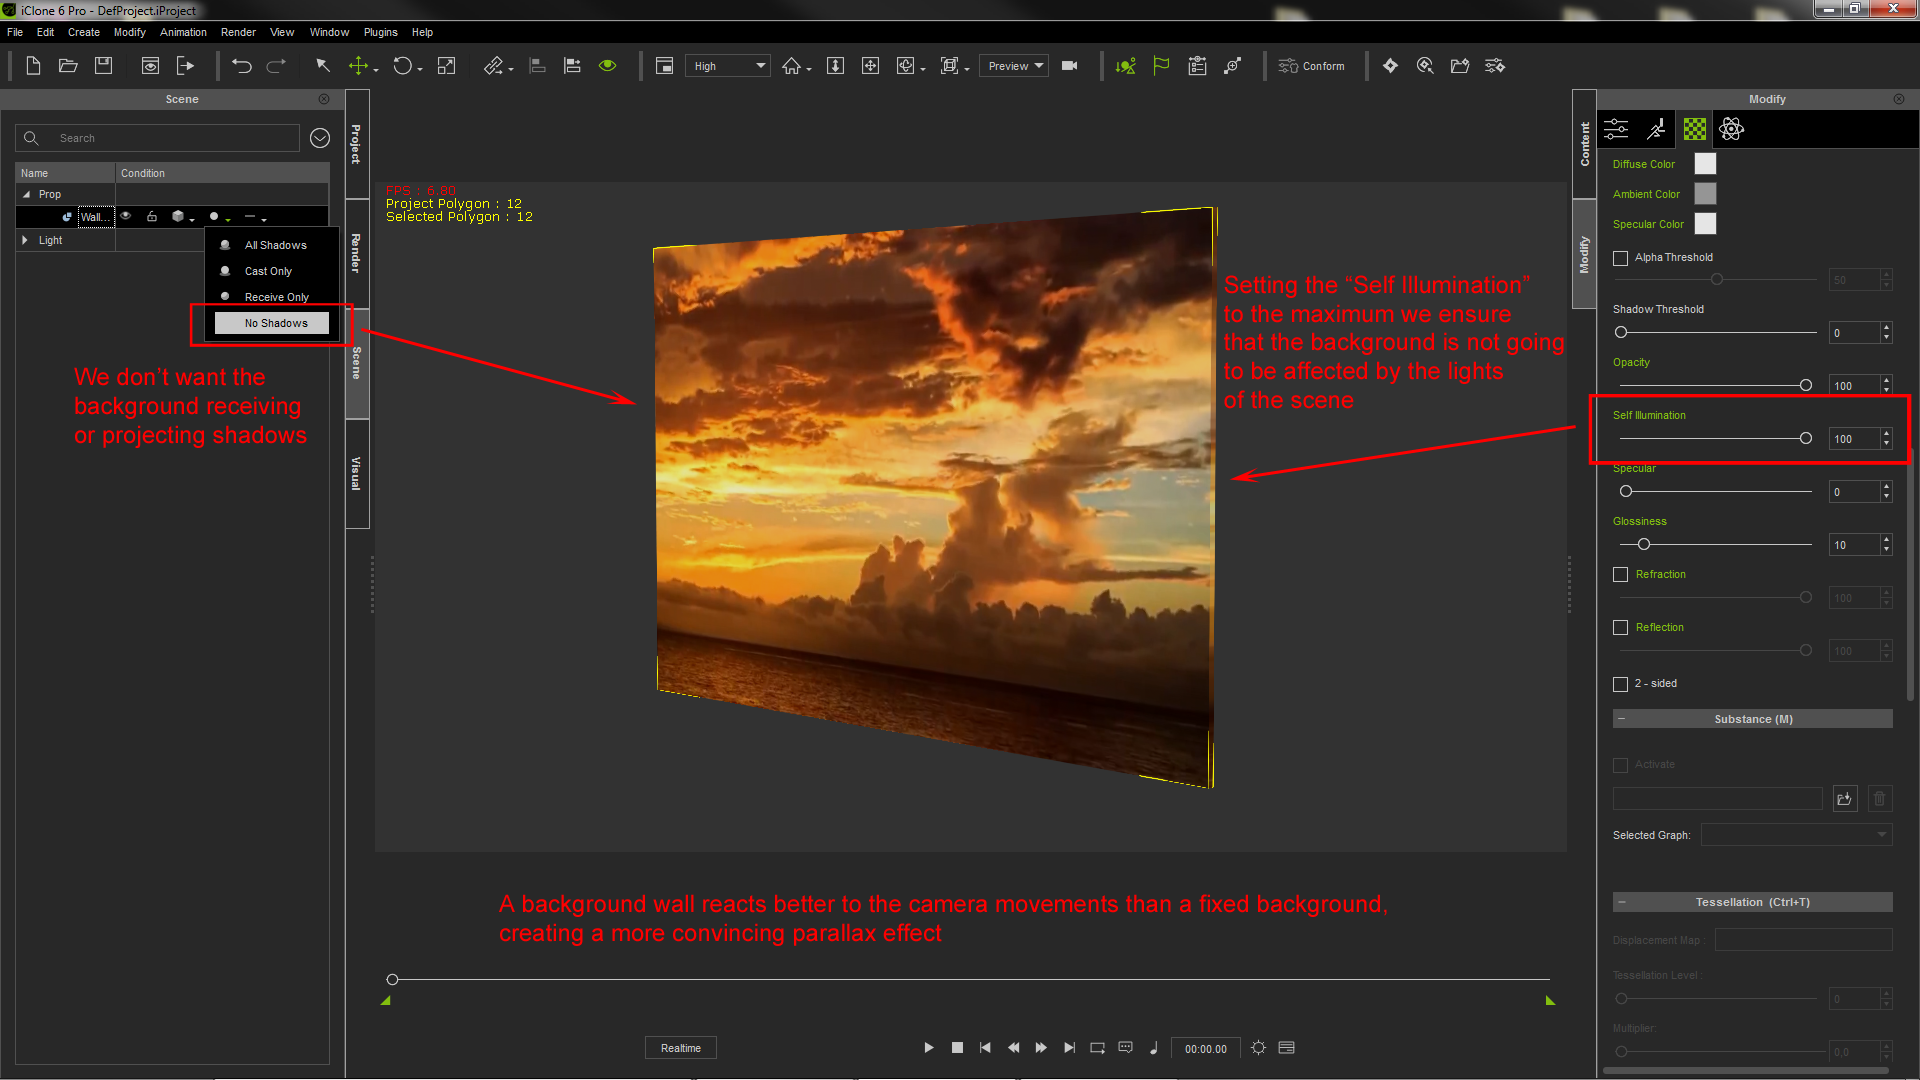Viewport: 1920px width, 1080px height.
Task: Click the load Substance file icon
Action: click(x=1845, y=798)
